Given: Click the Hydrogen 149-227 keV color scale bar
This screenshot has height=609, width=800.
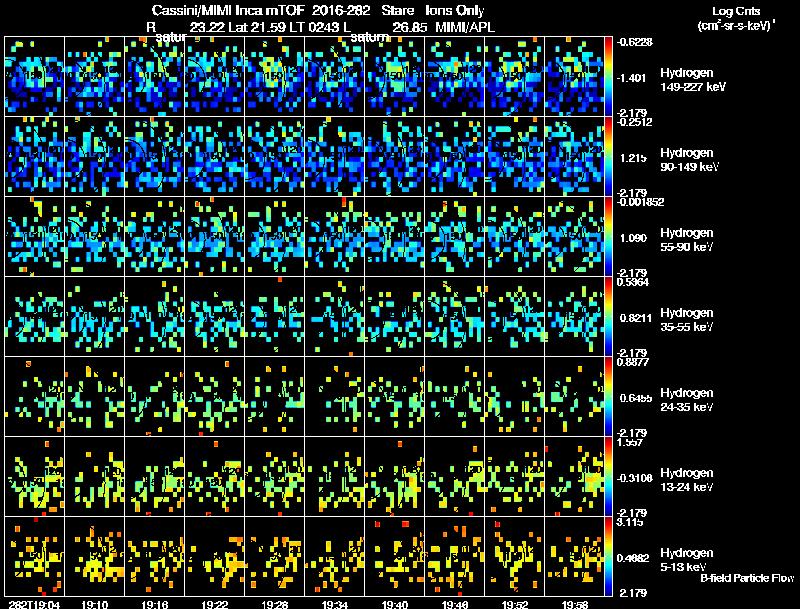Looking at the screenshot, I should point(608,77).
